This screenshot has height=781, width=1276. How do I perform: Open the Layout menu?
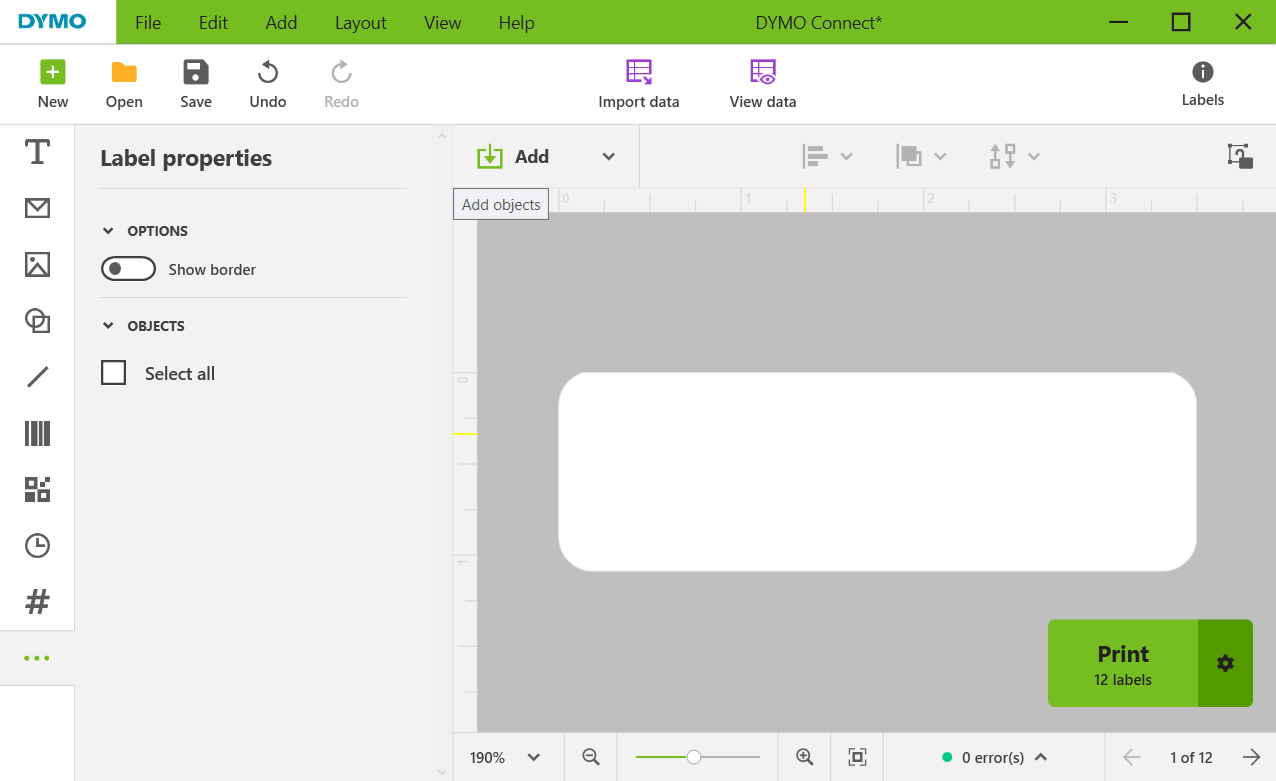click(x=360, y=22)
